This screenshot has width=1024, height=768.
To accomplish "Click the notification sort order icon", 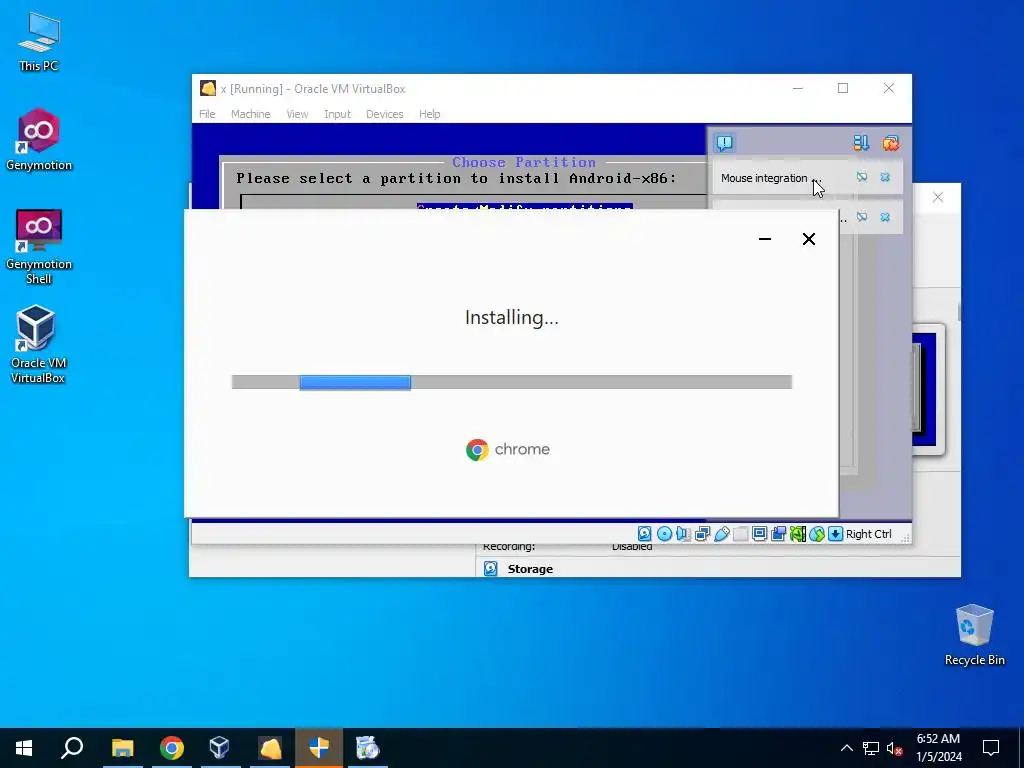I will (x=861, y=143).
